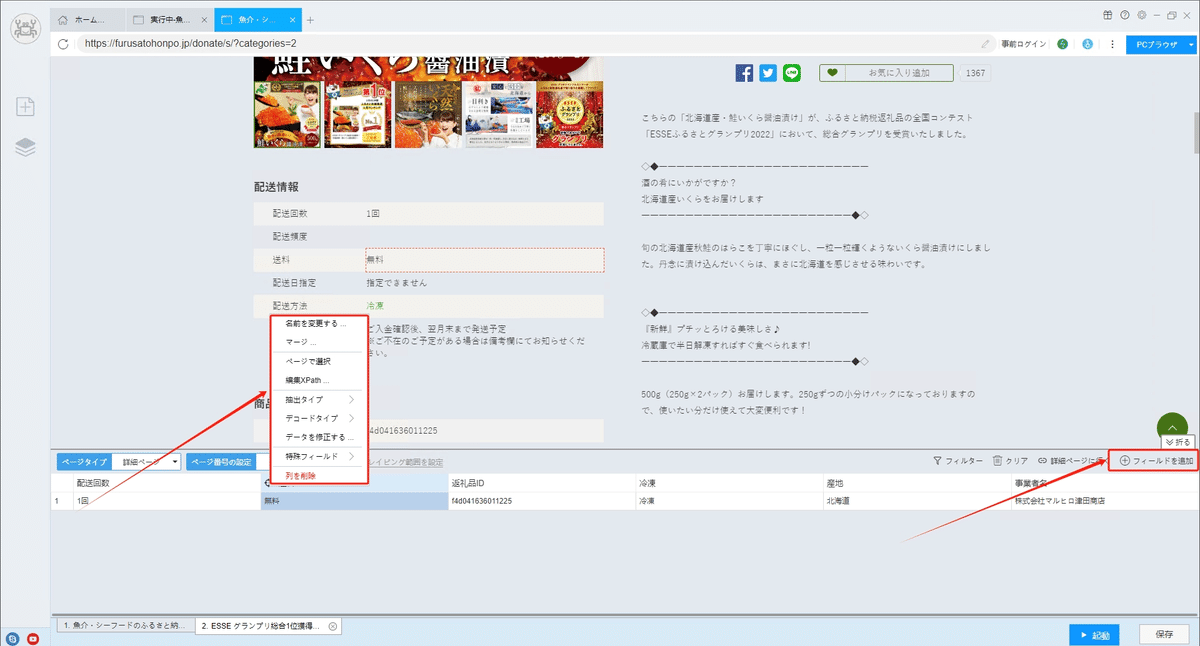This screenshot has height=646, width=1200.
Task: Choose 編集XPath from context menu
Action: 319,381
